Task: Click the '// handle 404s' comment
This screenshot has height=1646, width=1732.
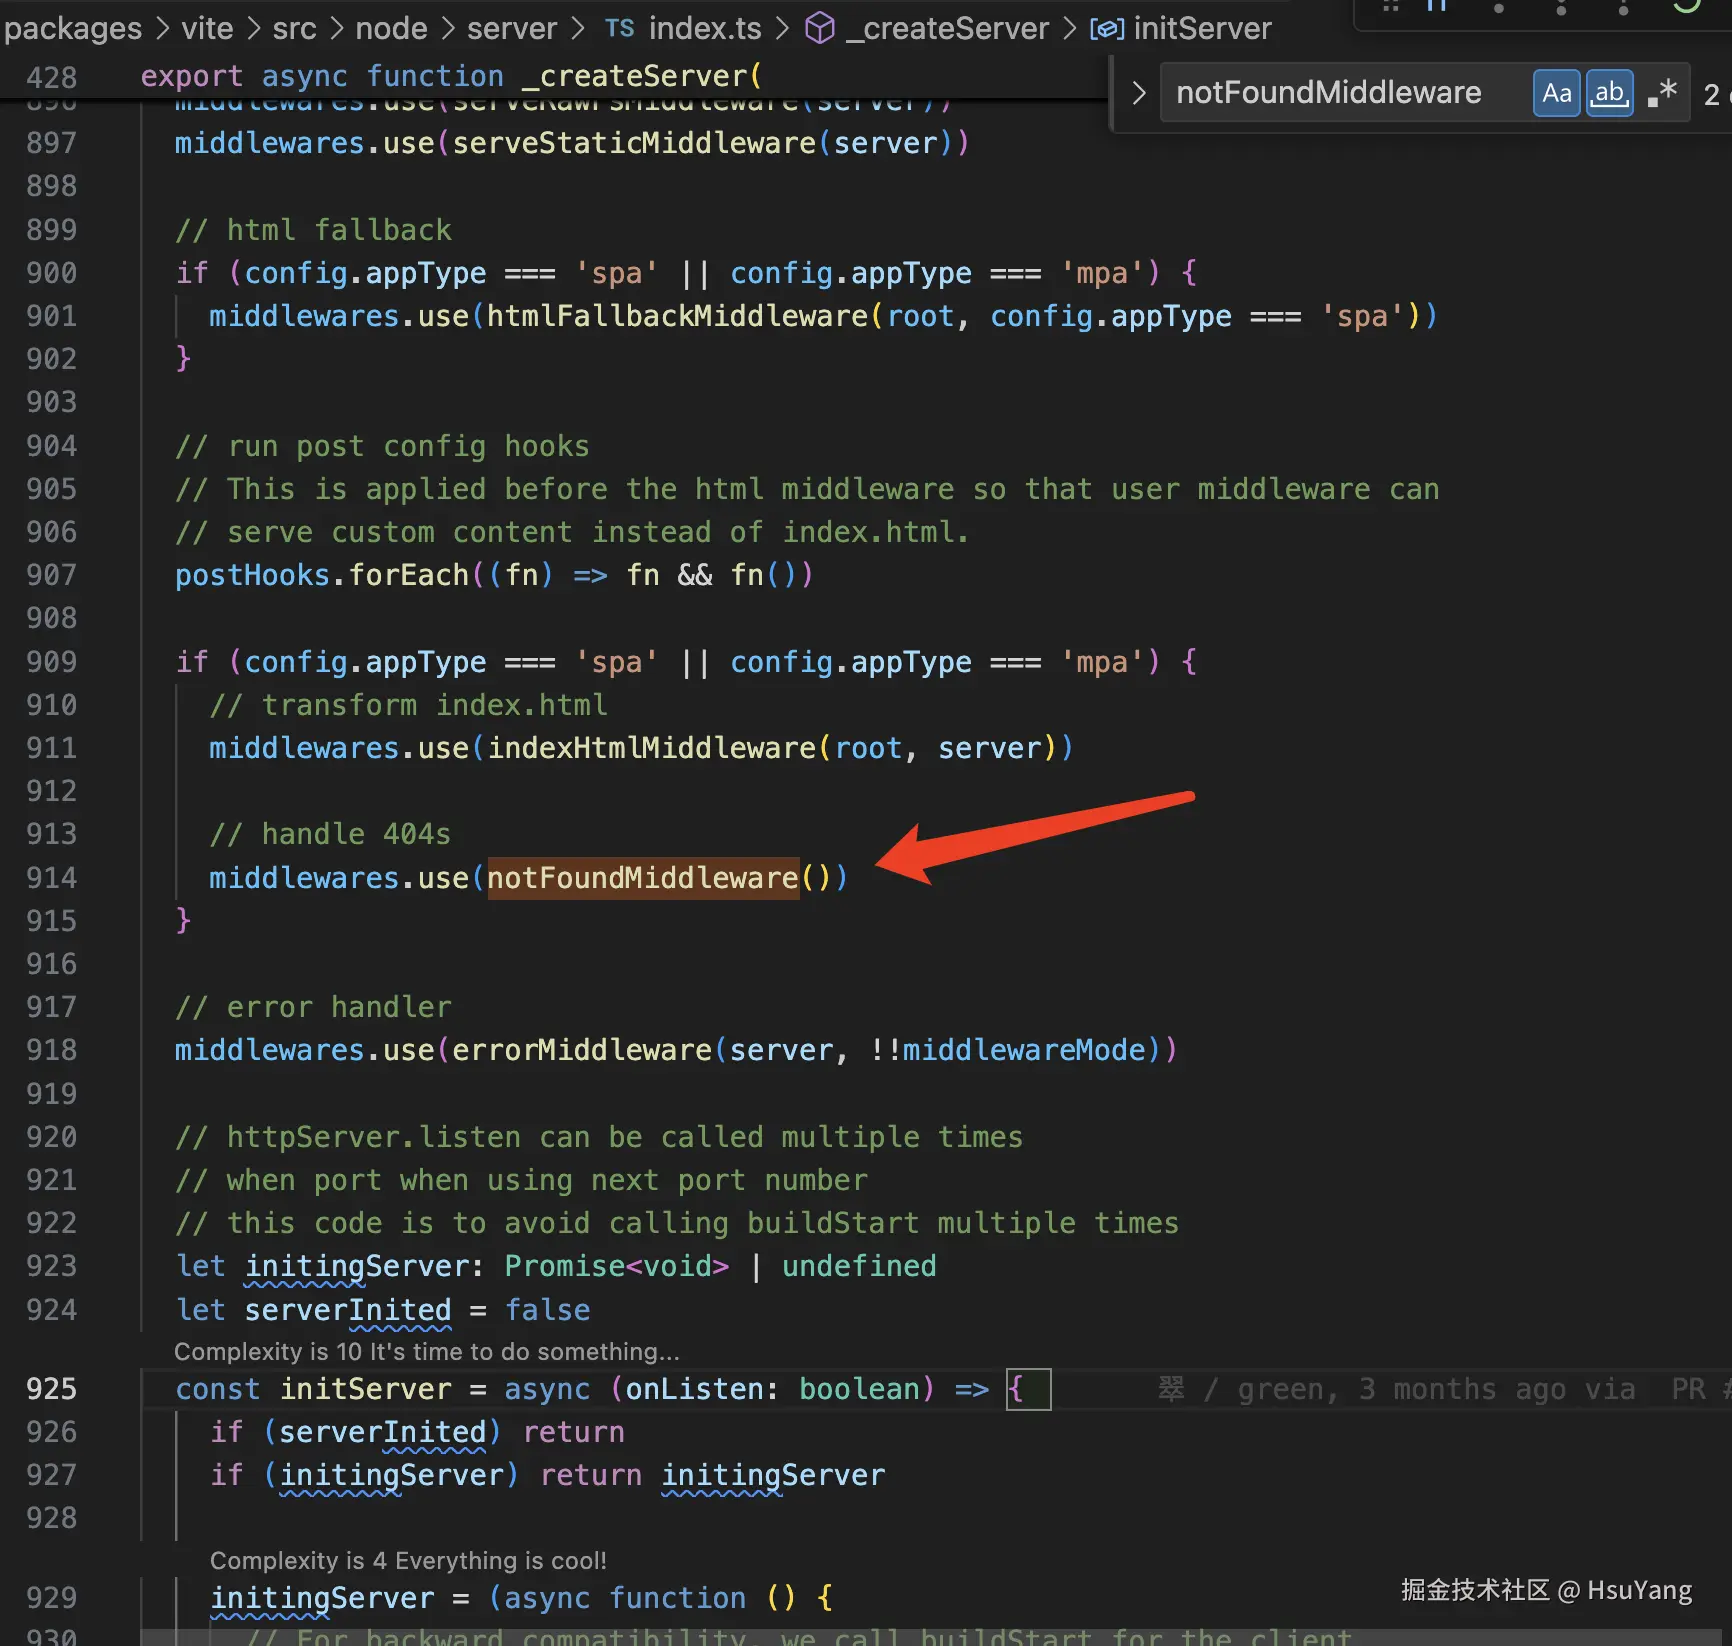Action: click(330, 834)
